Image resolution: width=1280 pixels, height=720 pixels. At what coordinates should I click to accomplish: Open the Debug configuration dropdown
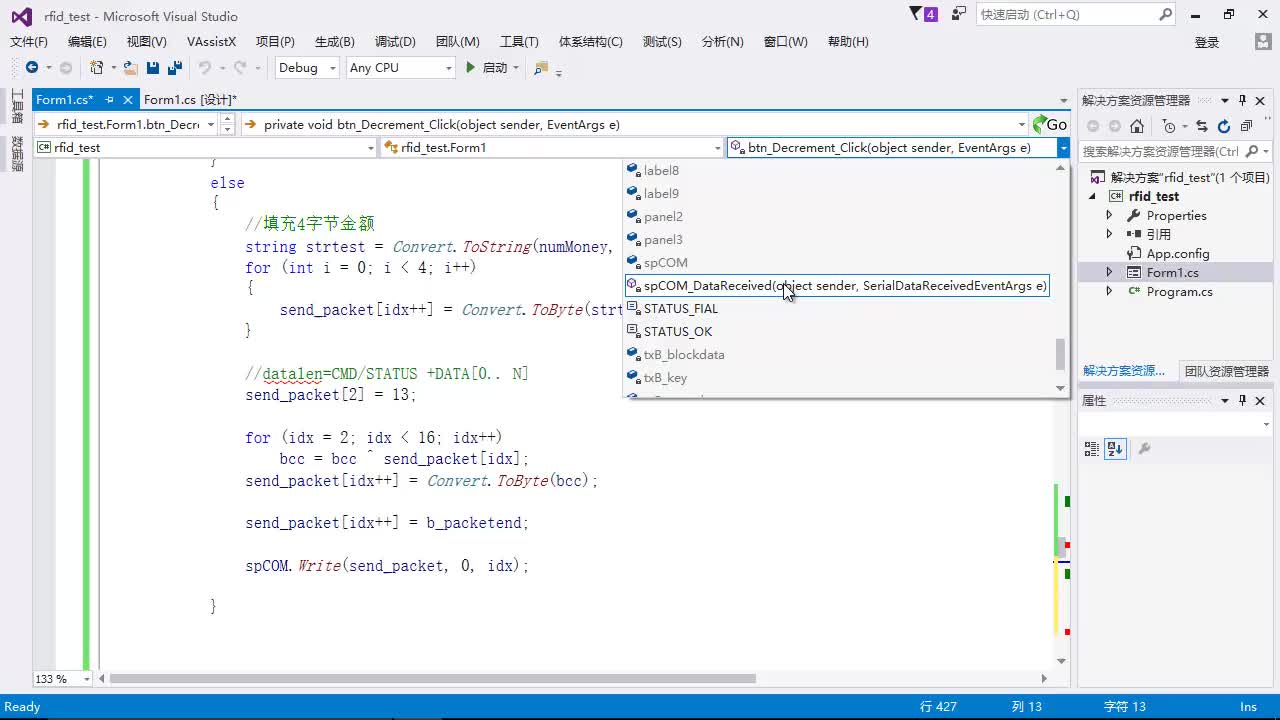[x=307, y=68]
